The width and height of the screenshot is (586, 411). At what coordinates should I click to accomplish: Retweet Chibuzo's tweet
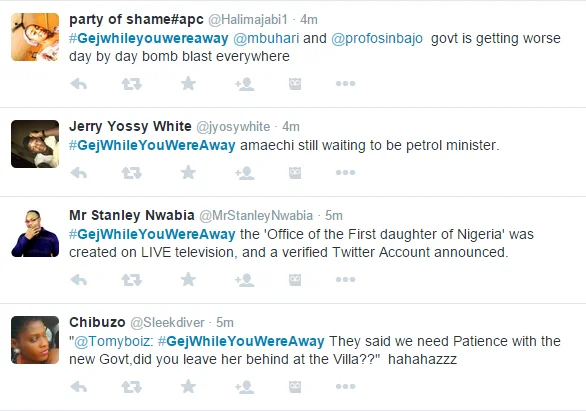point(132,387)
